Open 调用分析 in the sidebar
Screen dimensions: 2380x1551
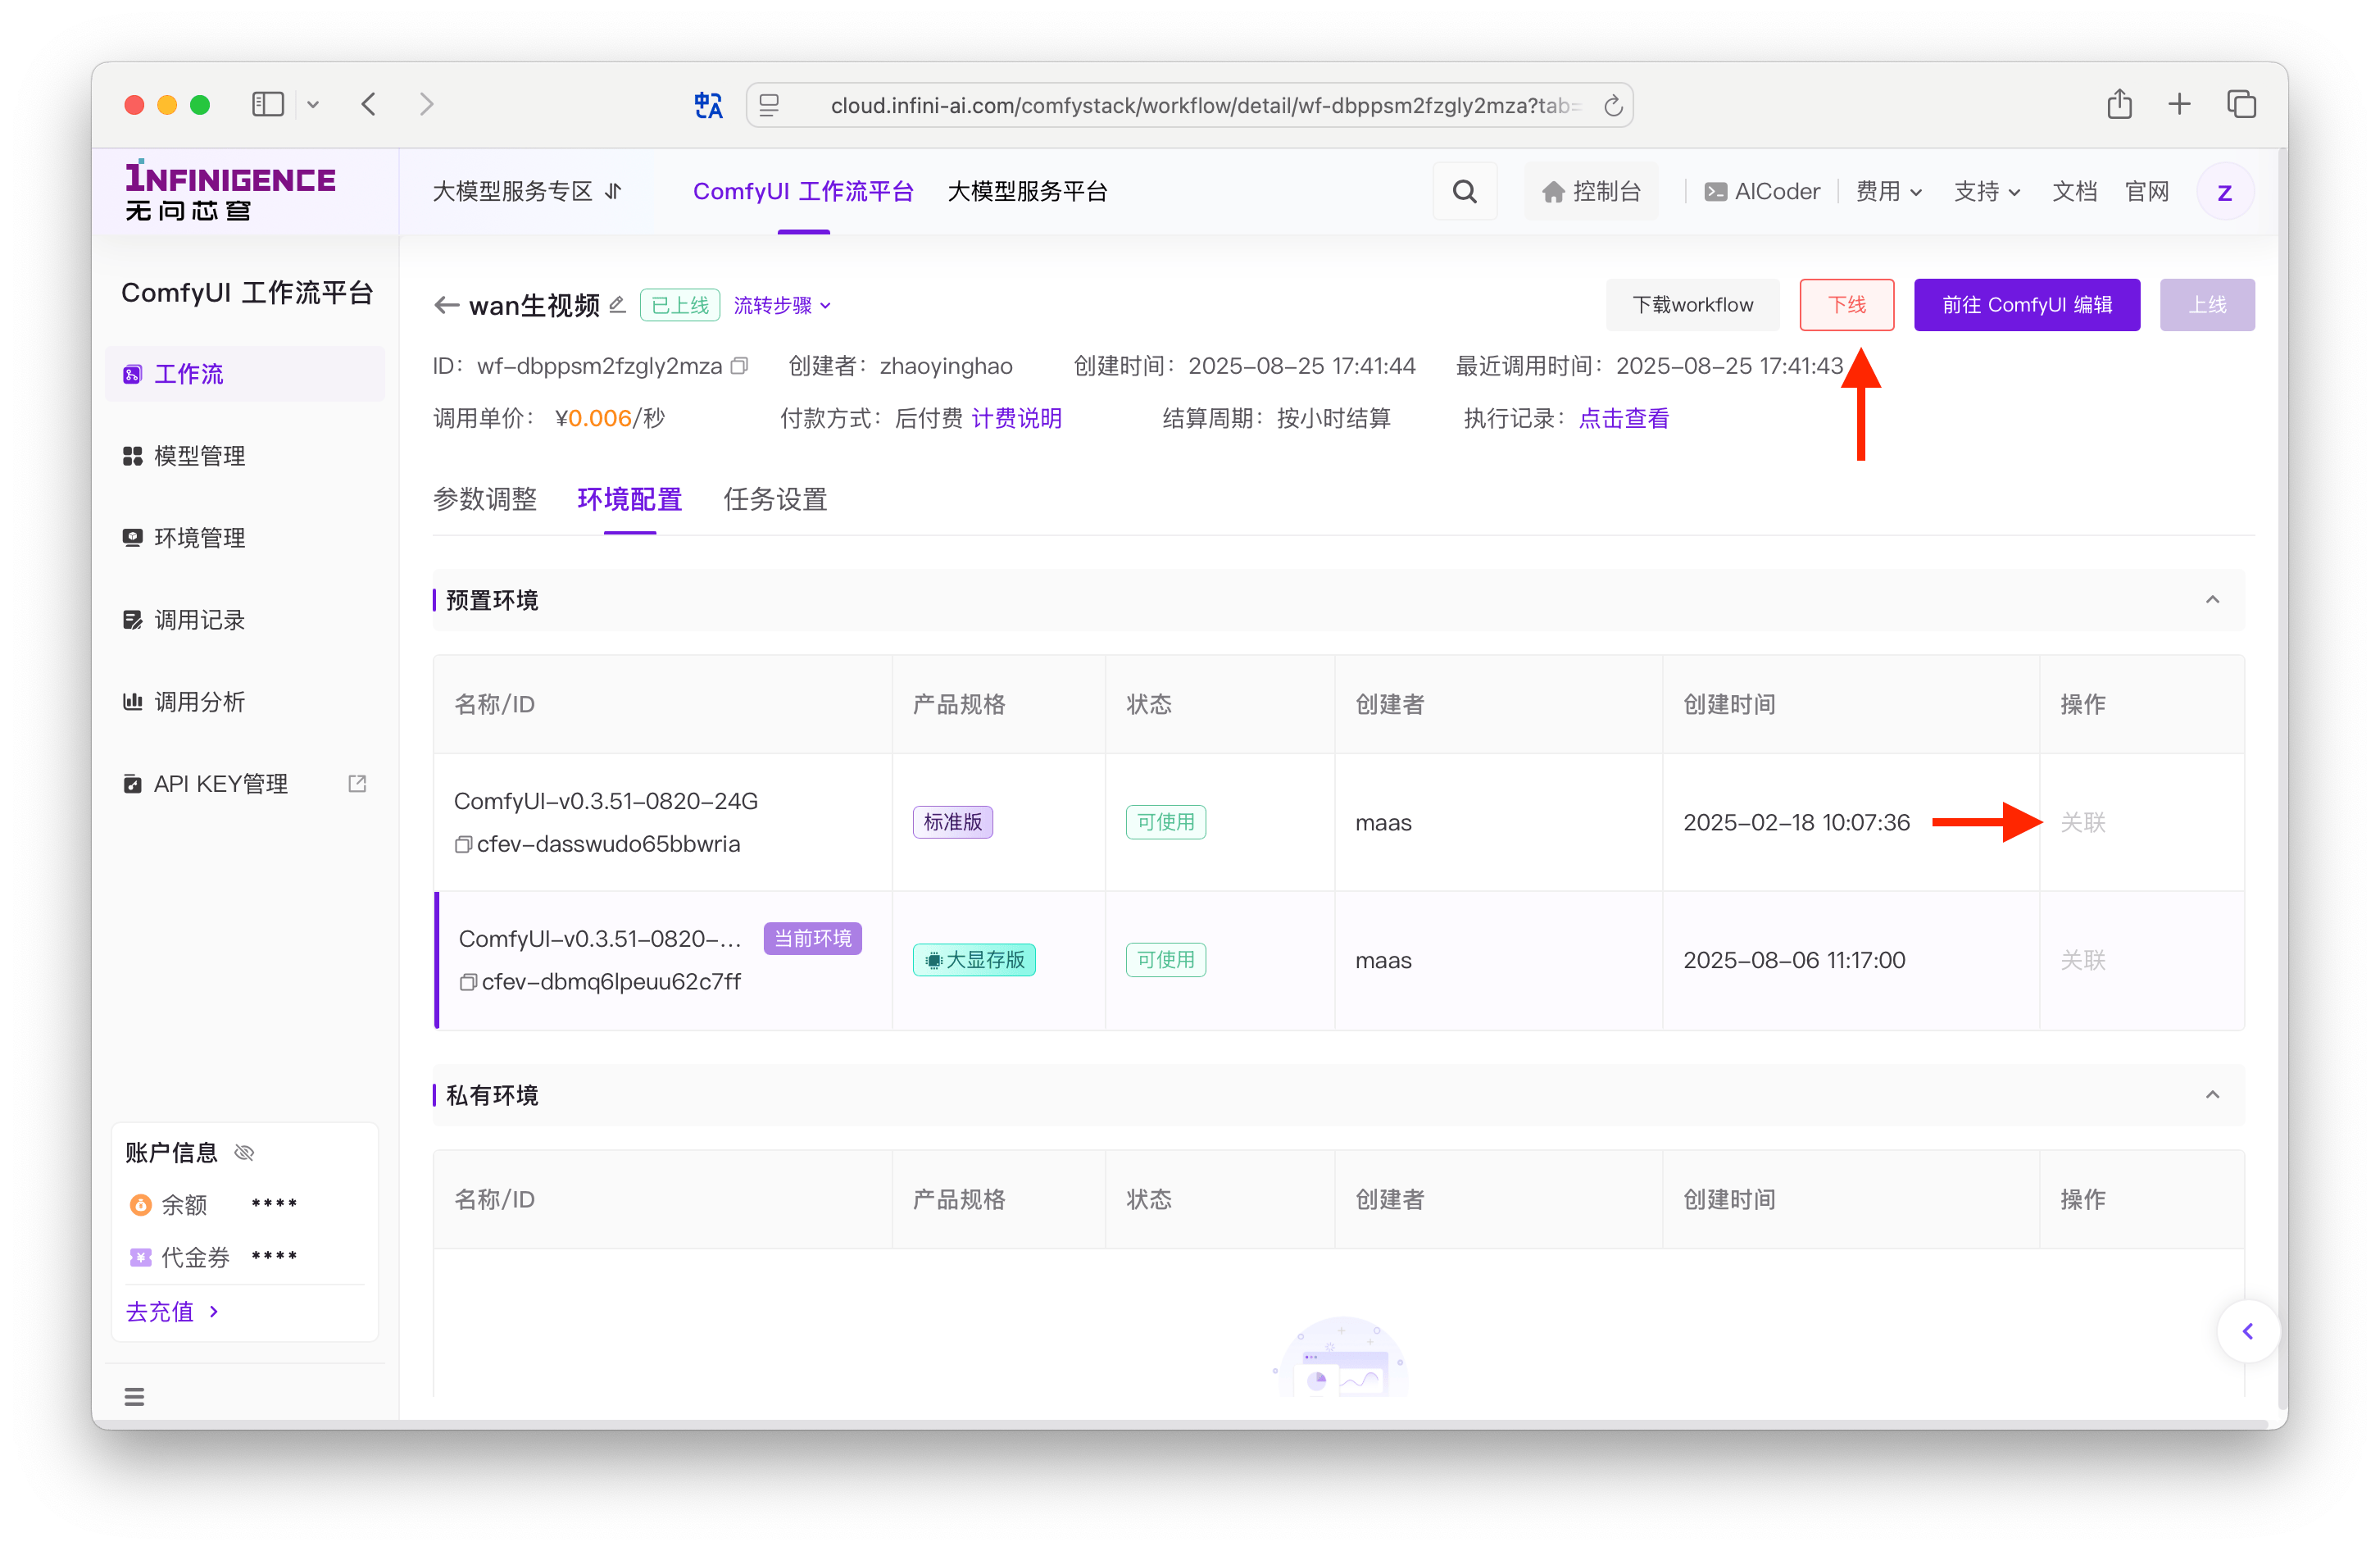point(245,702)
